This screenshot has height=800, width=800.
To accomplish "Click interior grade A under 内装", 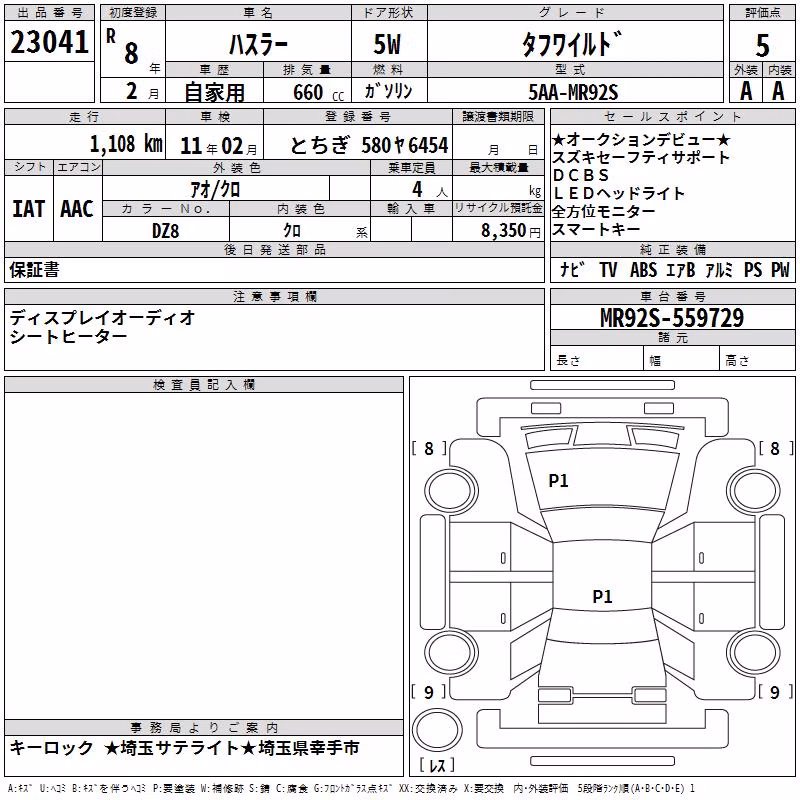I will click(x=778, y=91).
